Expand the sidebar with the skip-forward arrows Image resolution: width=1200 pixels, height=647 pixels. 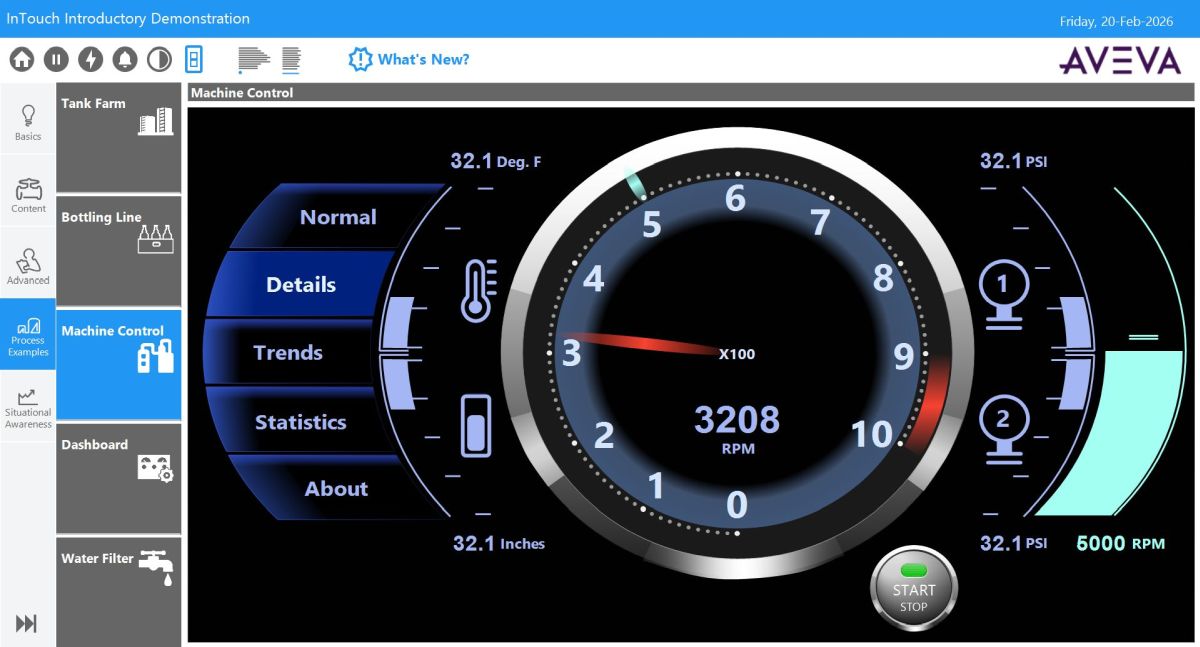(27, 624)
